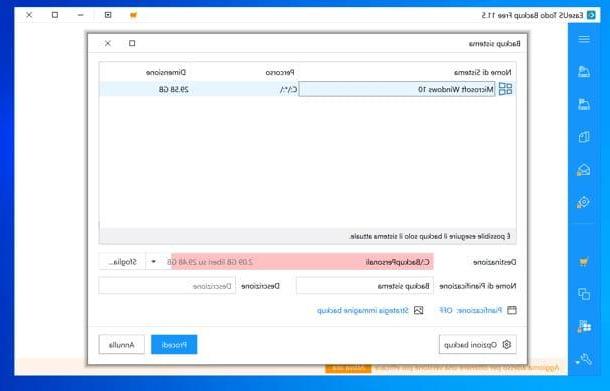Click the orange upgrade icon in title bar

133,15
